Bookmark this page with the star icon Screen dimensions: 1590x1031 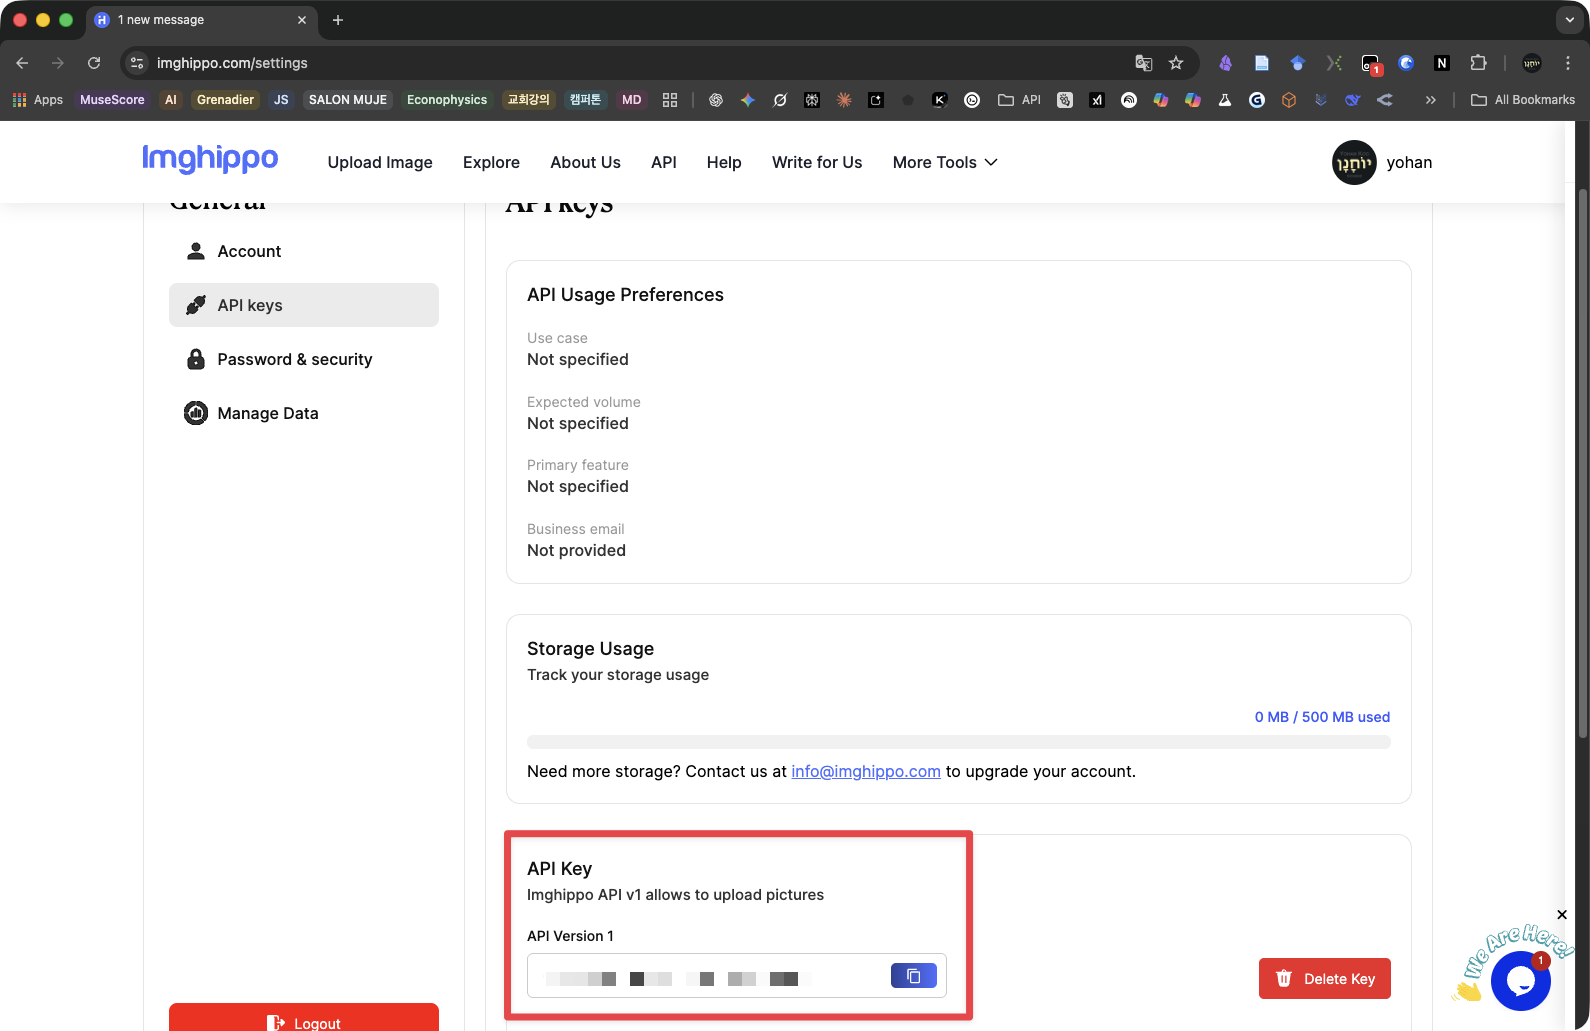click(1176, 63)
